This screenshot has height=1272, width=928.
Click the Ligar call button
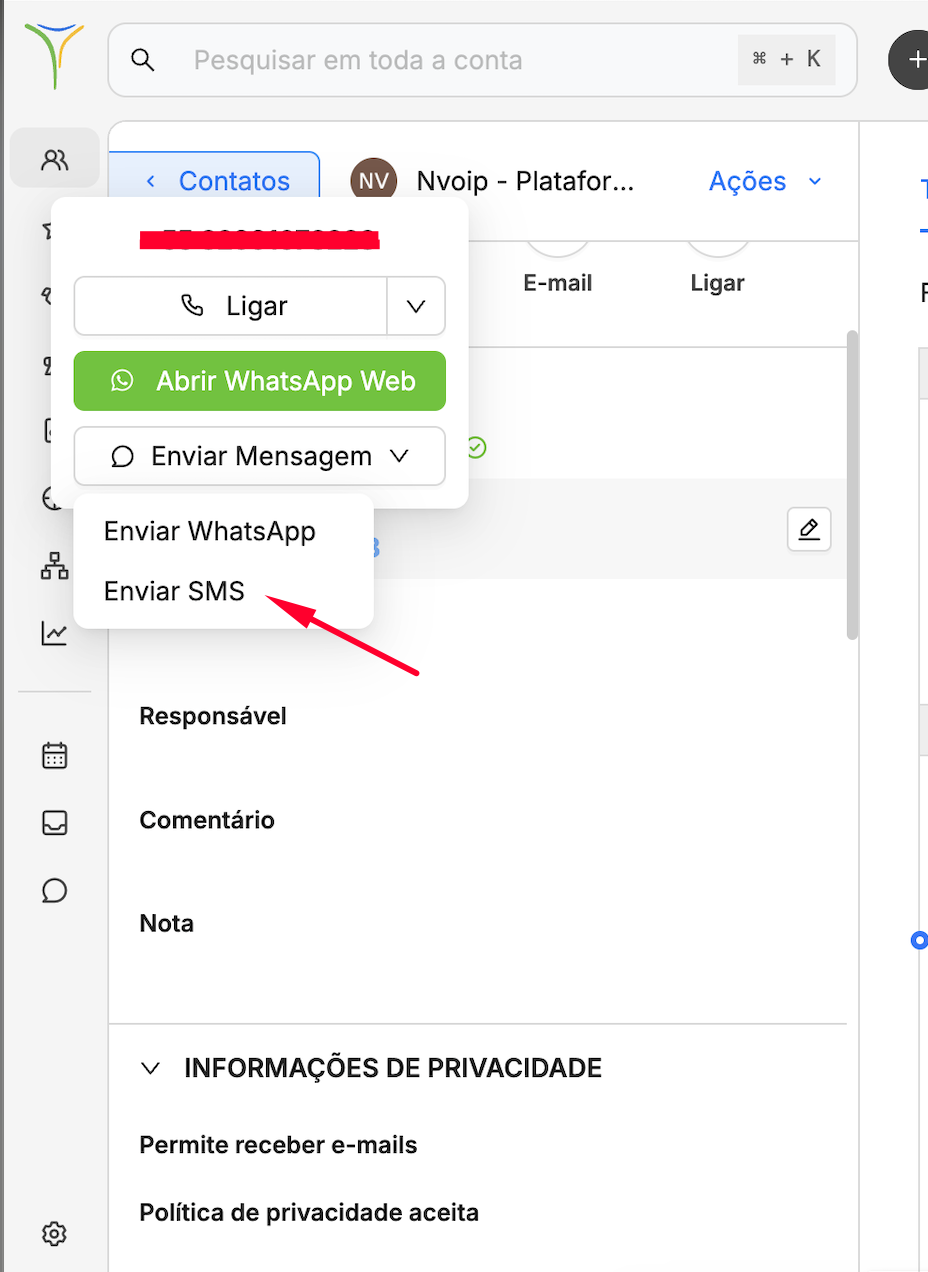pos(231,306)
